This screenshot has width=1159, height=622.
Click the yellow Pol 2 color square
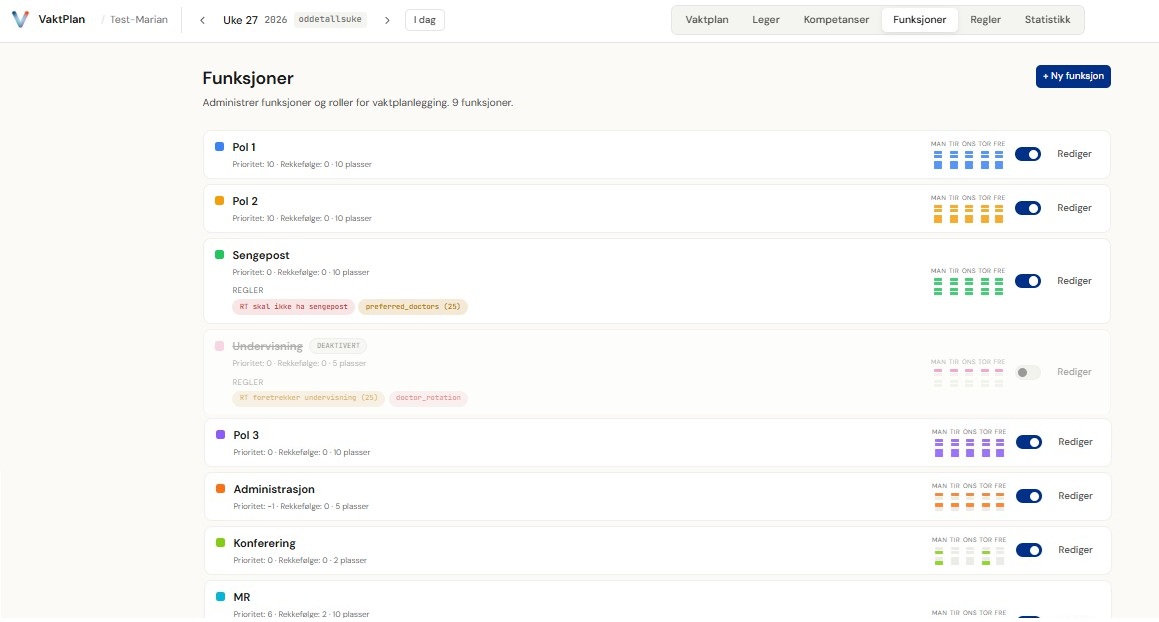tap(220, 200)
